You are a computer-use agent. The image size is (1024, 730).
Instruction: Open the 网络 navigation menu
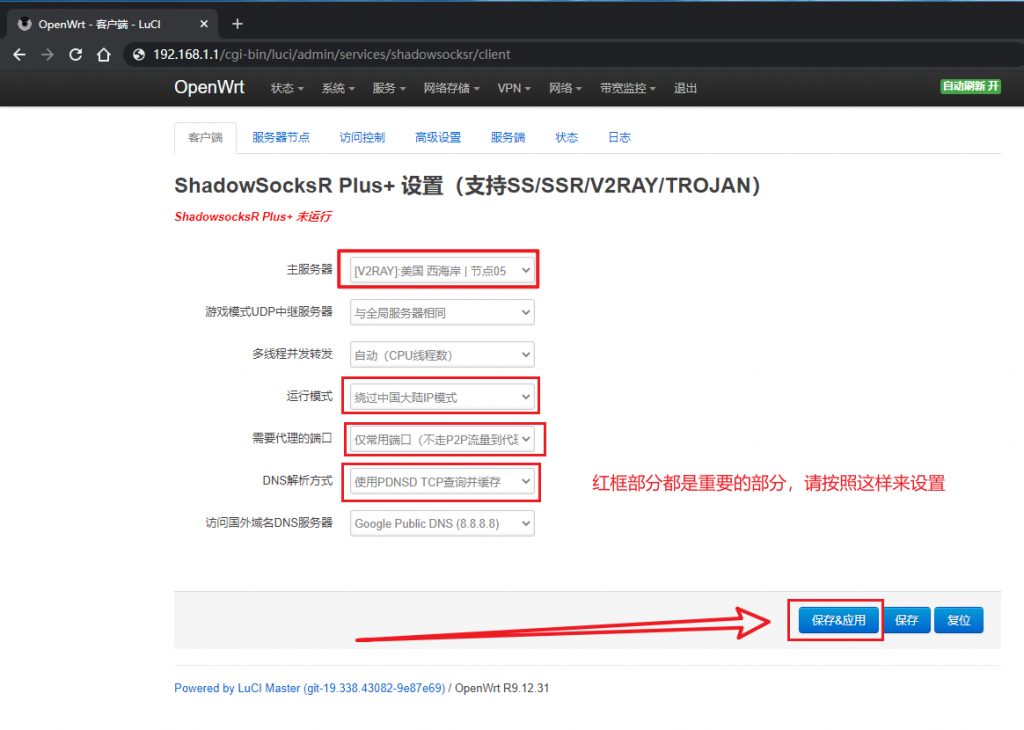tap(566, 88)
